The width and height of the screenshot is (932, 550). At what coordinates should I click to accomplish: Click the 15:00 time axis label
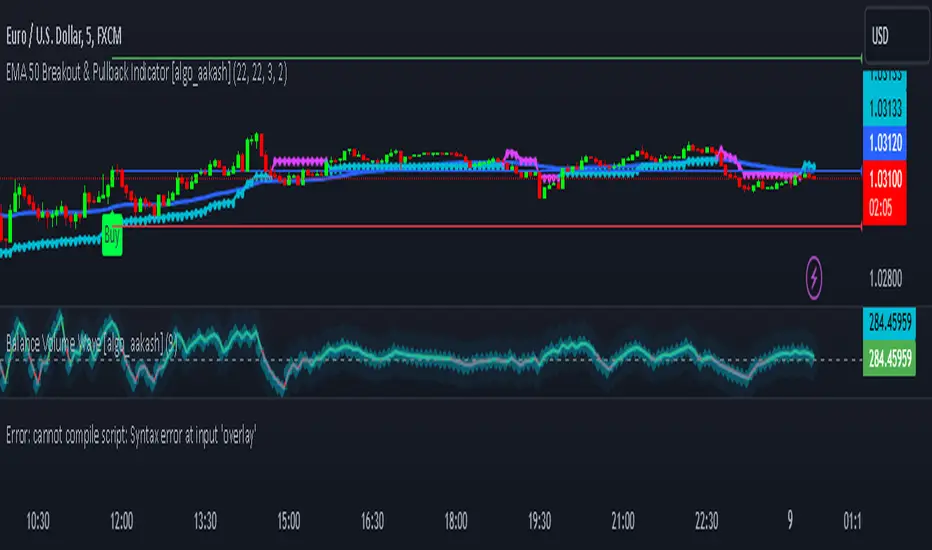pyautogui.click(x=289, y=521)
